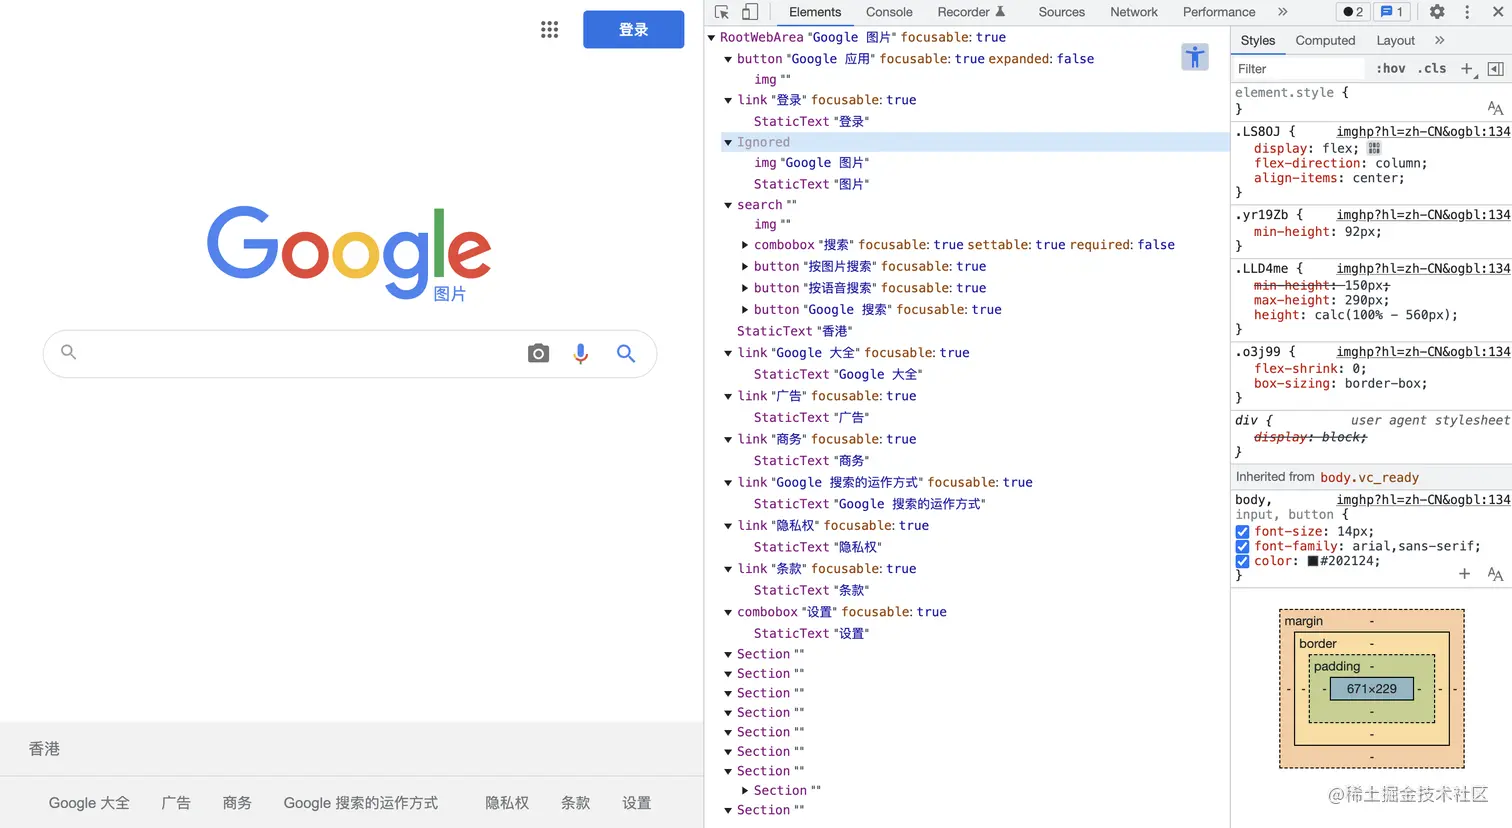Click the issues badge showing 1
Screen dimensions: 1512x828
point(1391,12)
